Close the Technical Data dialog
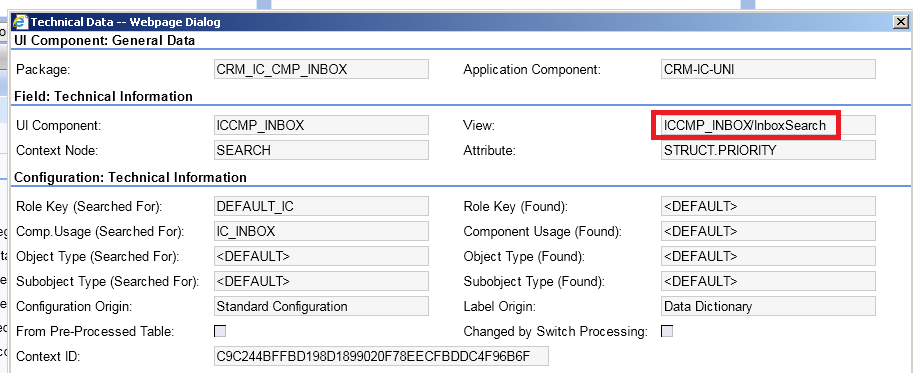Screen dimensions: 913x373 (900, 22)
